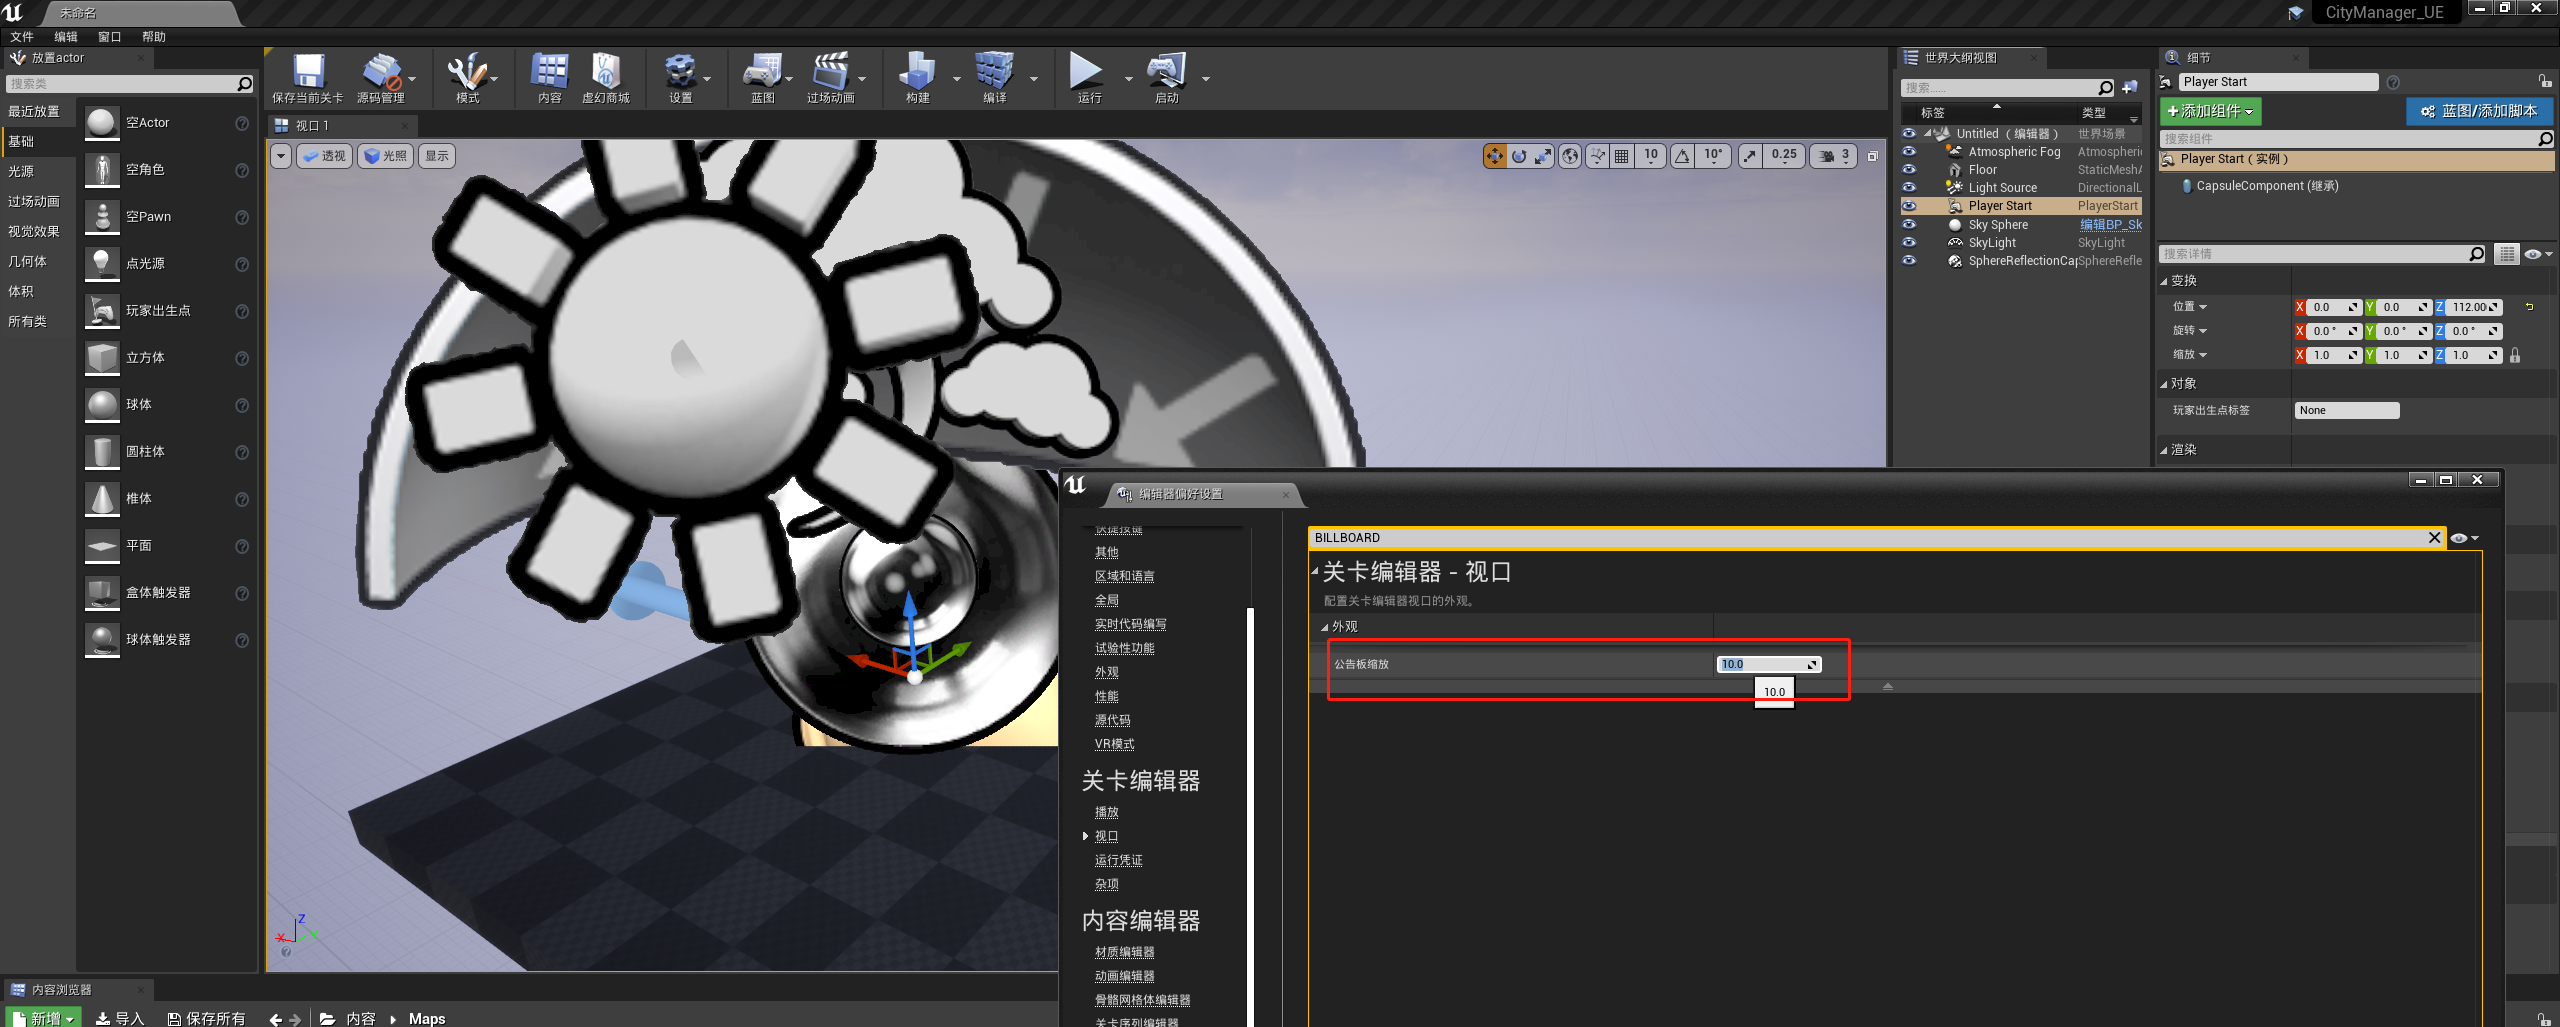Click the Lit (光照) view mode button
Image resolution: width=2560 pixels, height=1027 pixels.
coord(385,156)
